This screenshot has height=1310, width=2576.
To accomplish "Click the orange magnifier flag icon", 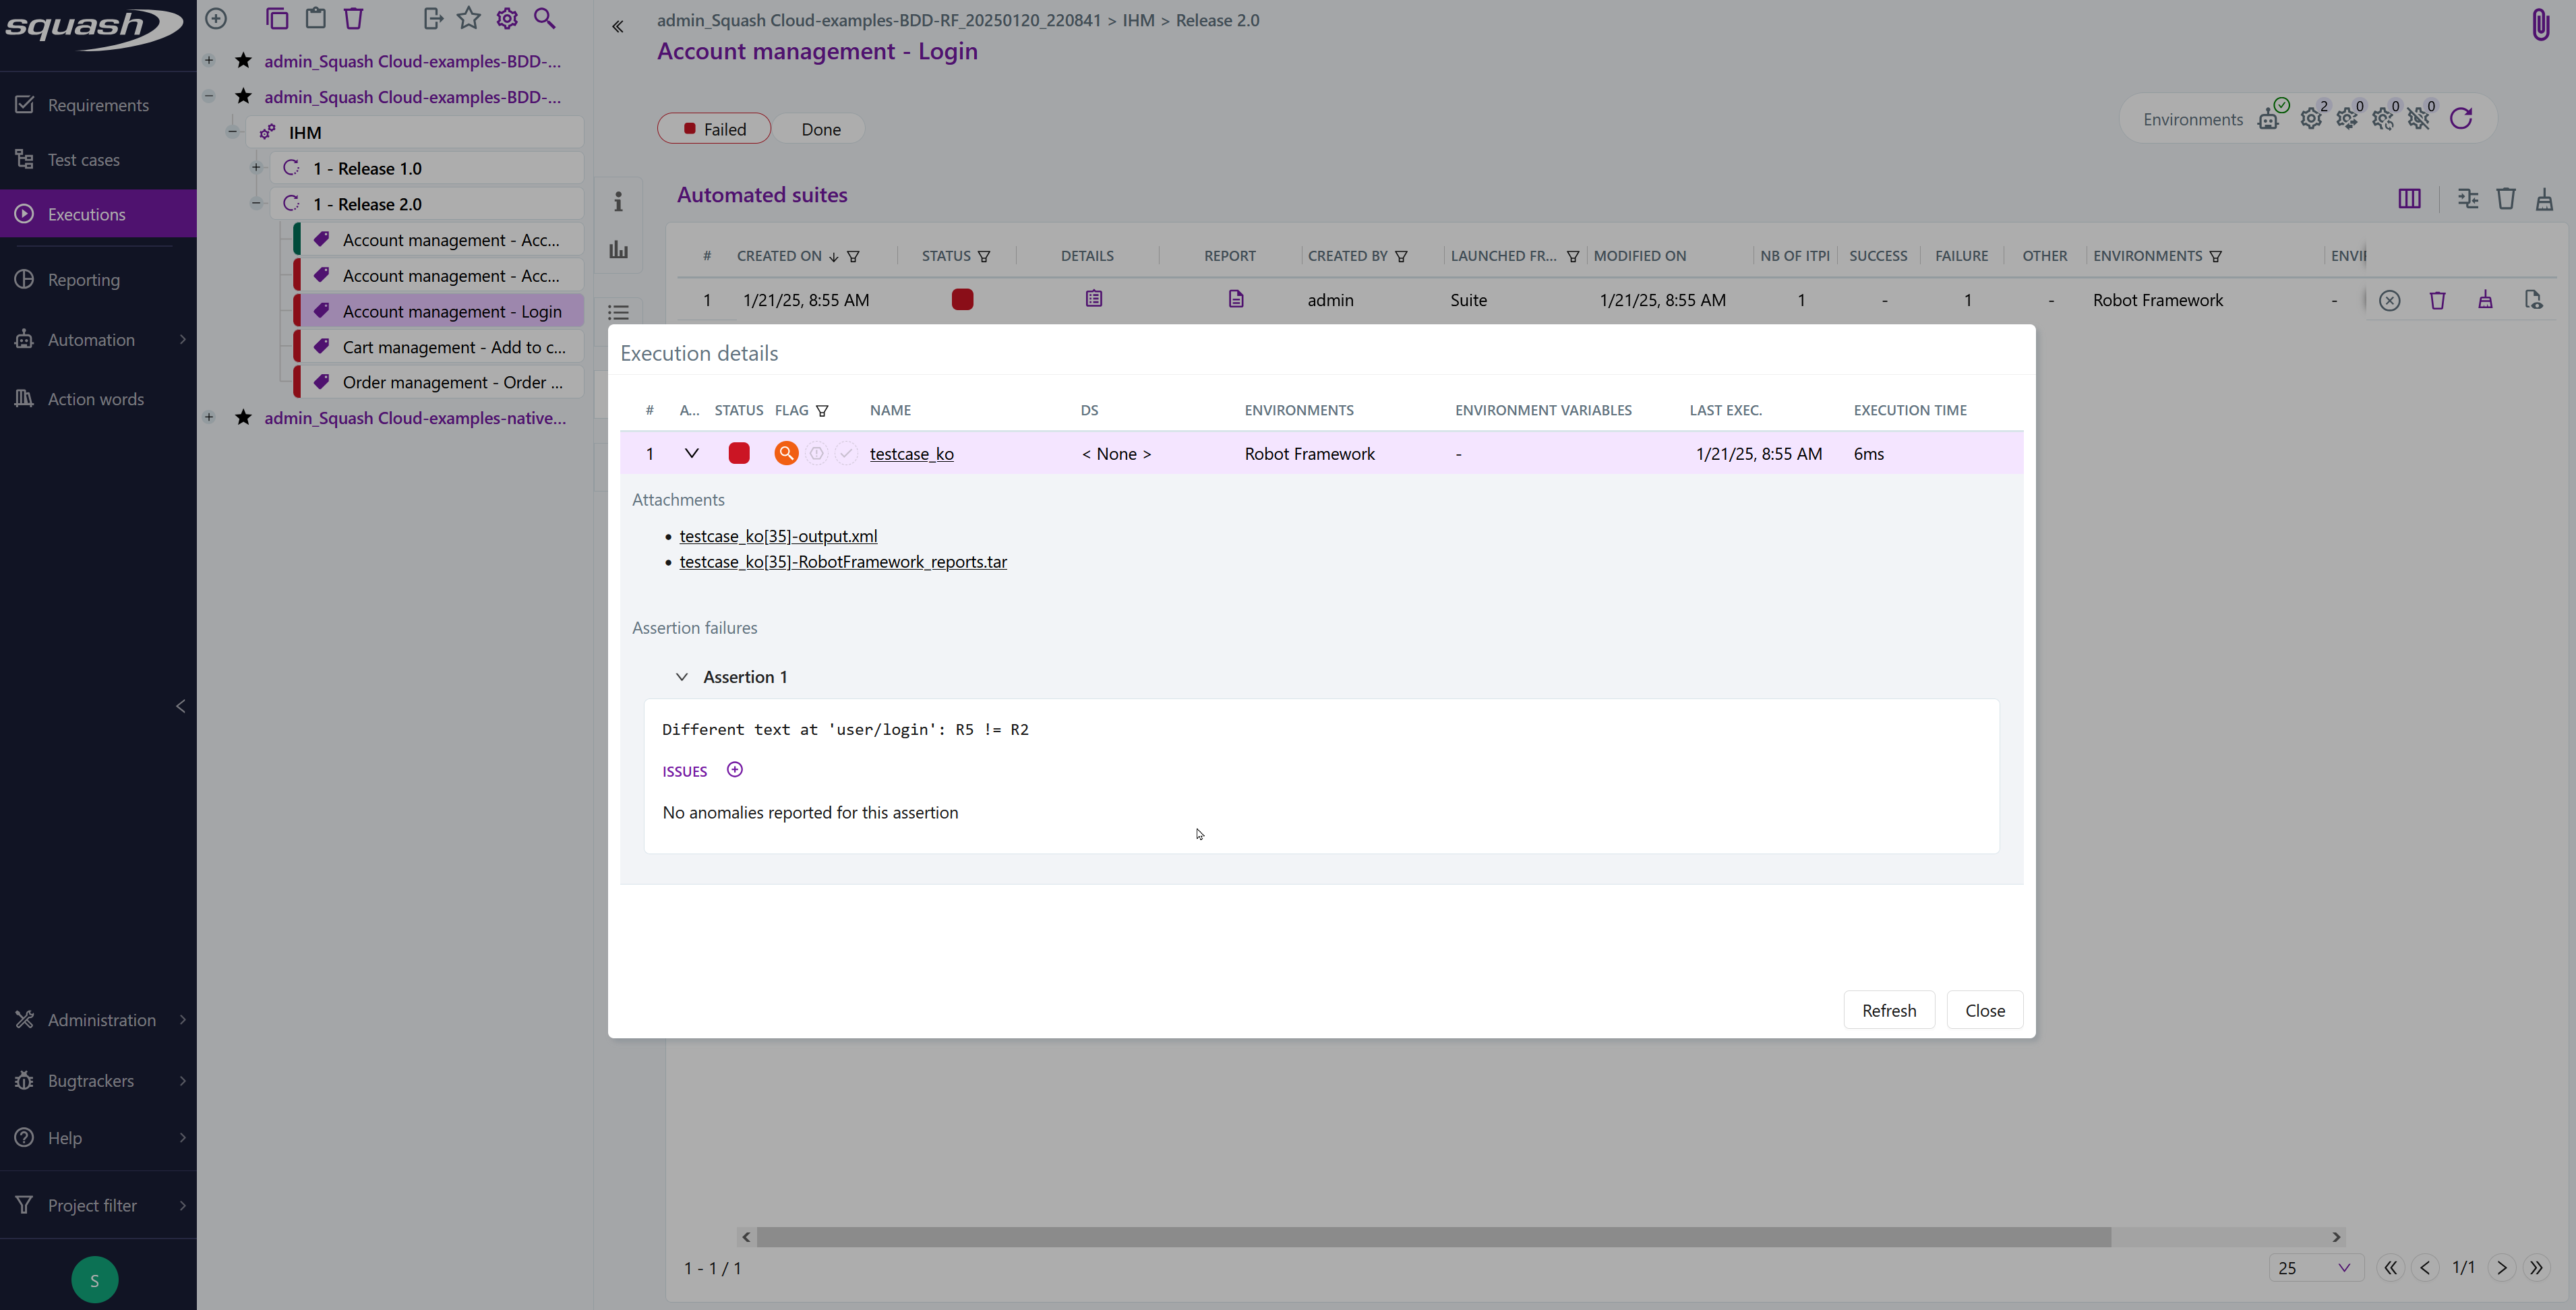I will pos(786,453).
